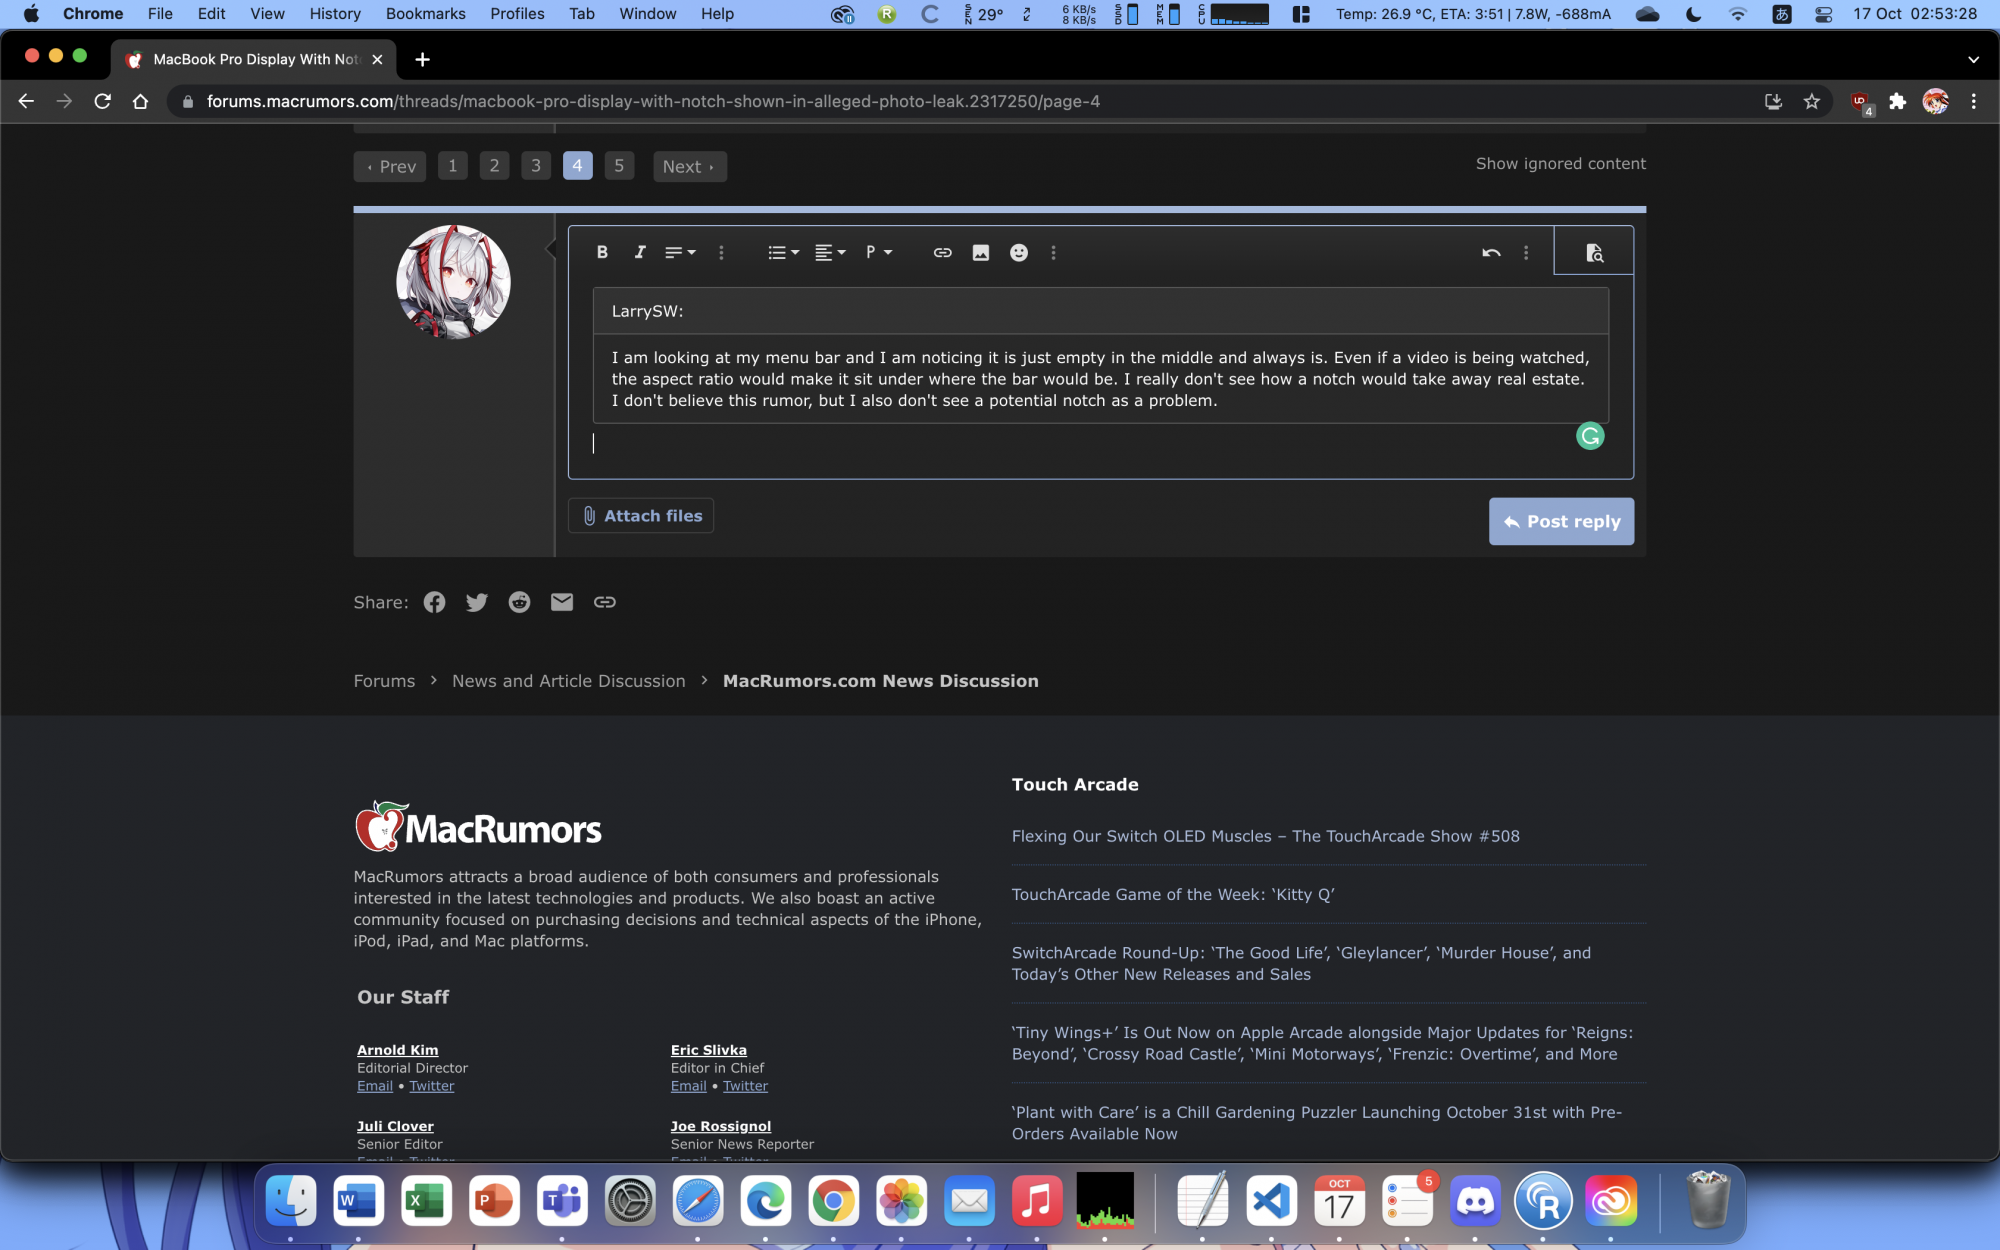This screenshot has width=2000, height=1250.
Task: Open the list type dropdown
Action: pyautogui.click(x=783, y=253)
